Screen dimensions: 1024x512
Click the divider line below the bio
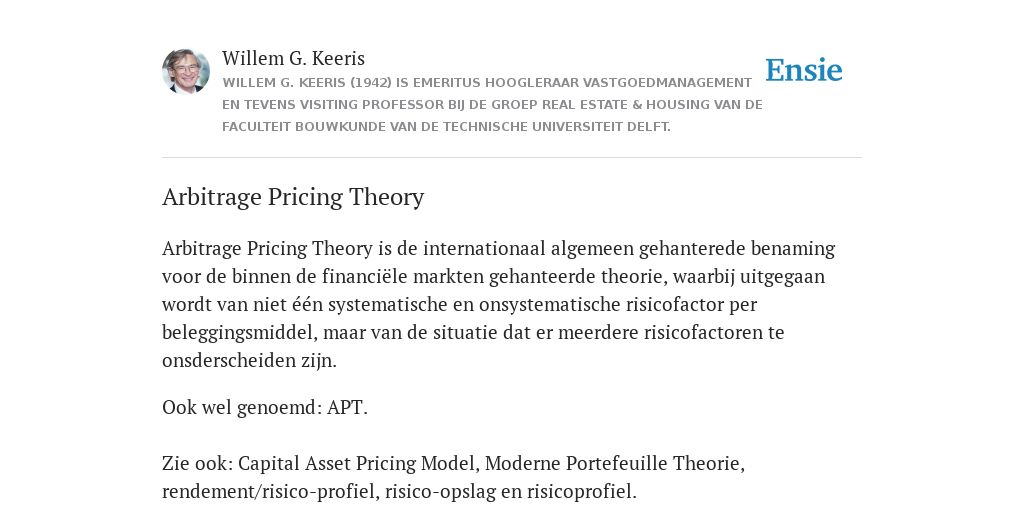(x=512, y=157)
